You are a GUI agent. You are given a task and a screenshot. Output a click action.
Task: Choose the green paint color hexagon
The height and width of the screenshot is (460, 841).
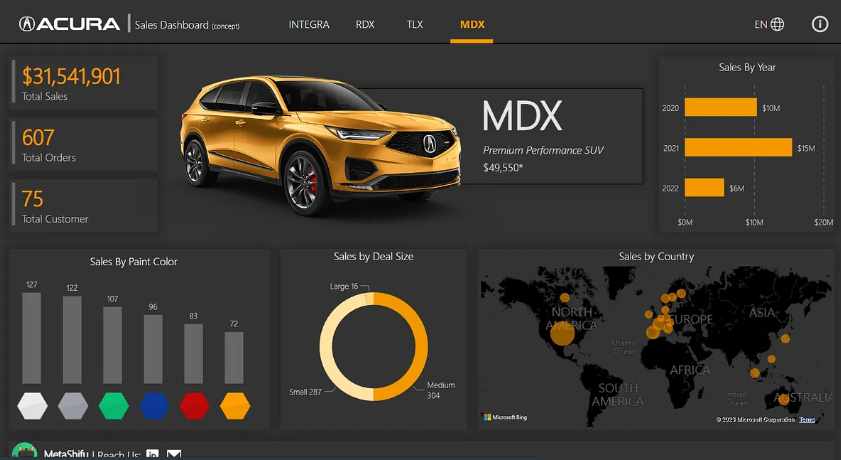click(x=114, y=405)
